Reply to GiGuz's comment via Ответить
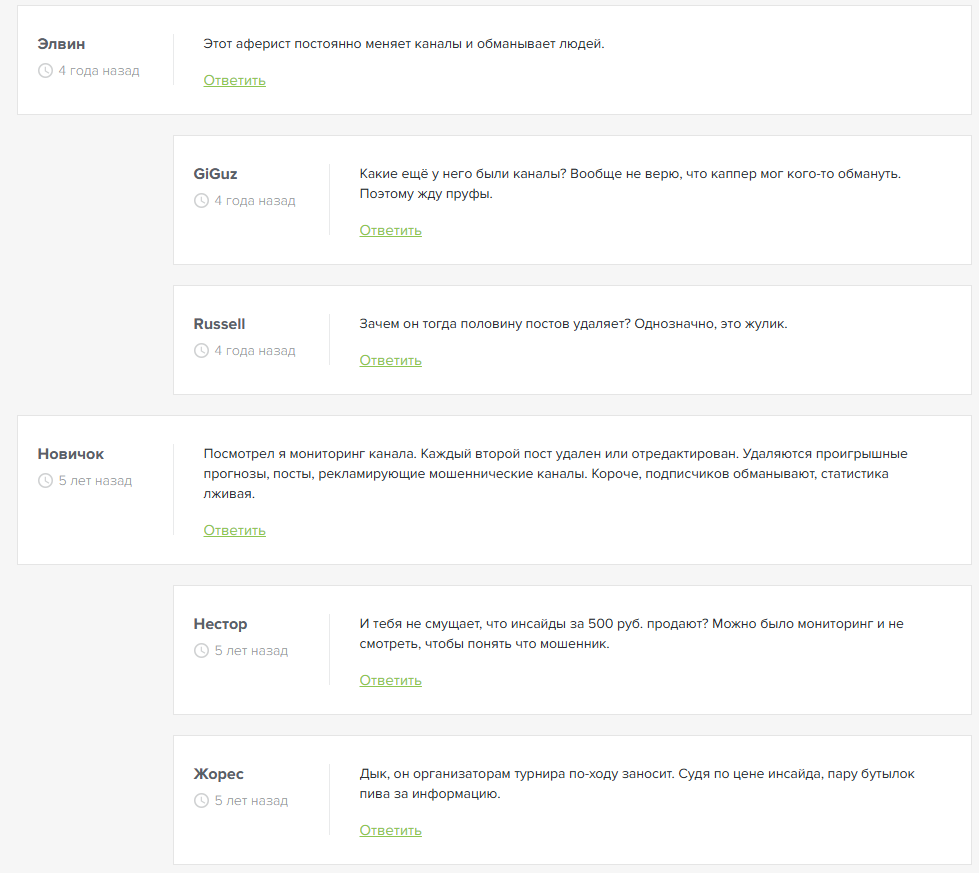Viewport: 979px width, 873px height. click(x=391, y=230)
